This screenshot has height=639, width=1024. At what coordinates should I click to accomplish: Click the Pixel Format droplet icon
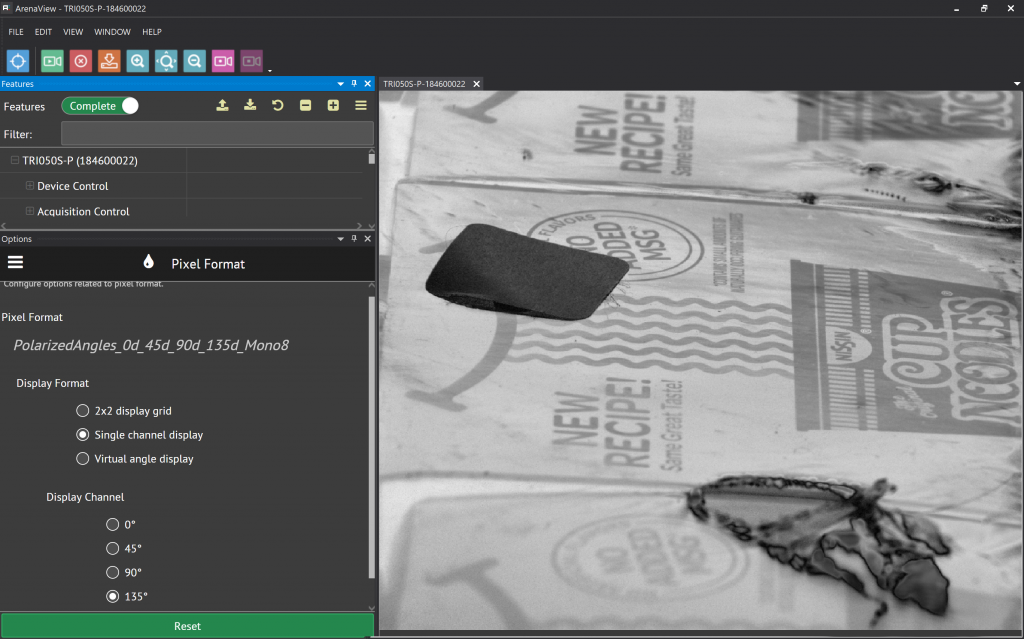(x=148, y=262)
